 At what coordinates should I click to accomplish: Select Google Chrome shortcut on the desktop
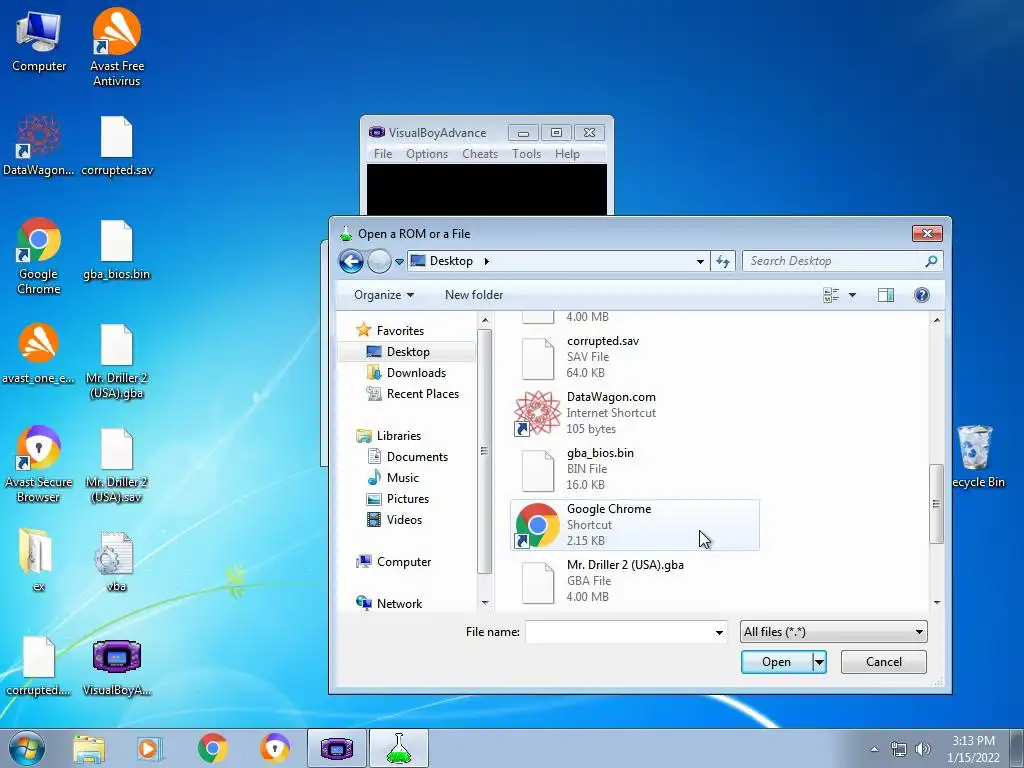click(39, 256)
